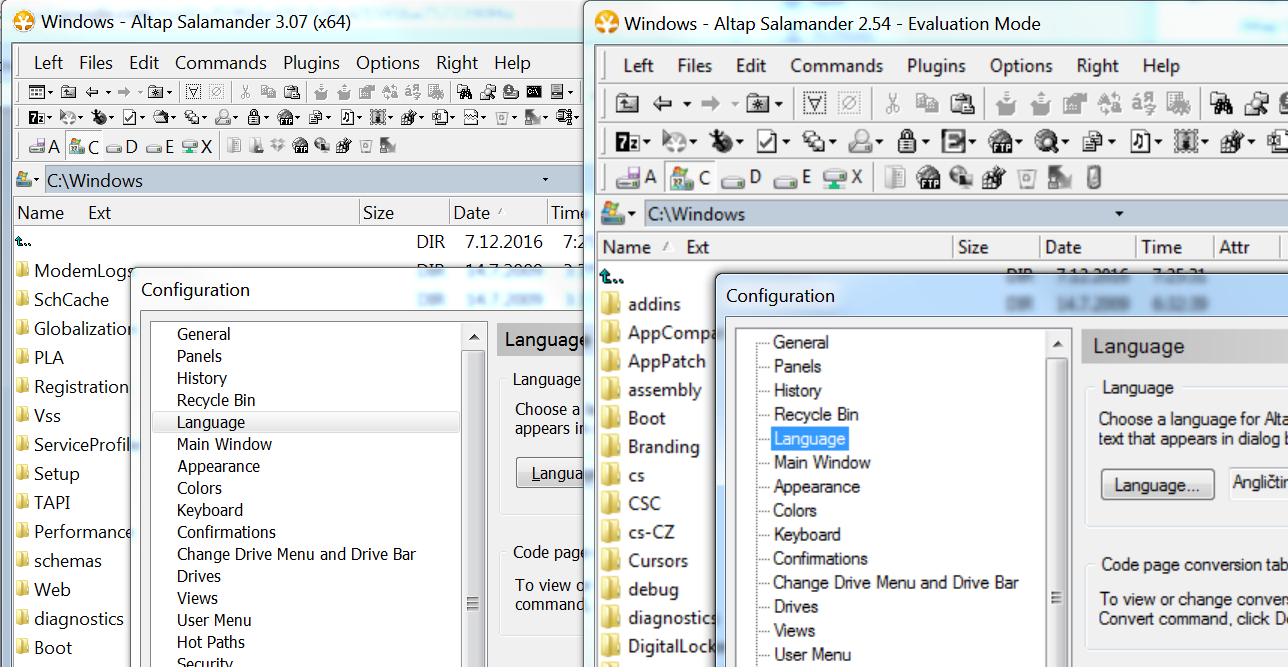Open path history dropdown in 3.07 window
The height and width of the screenshot is (667, 1288).
coord(545,180)
